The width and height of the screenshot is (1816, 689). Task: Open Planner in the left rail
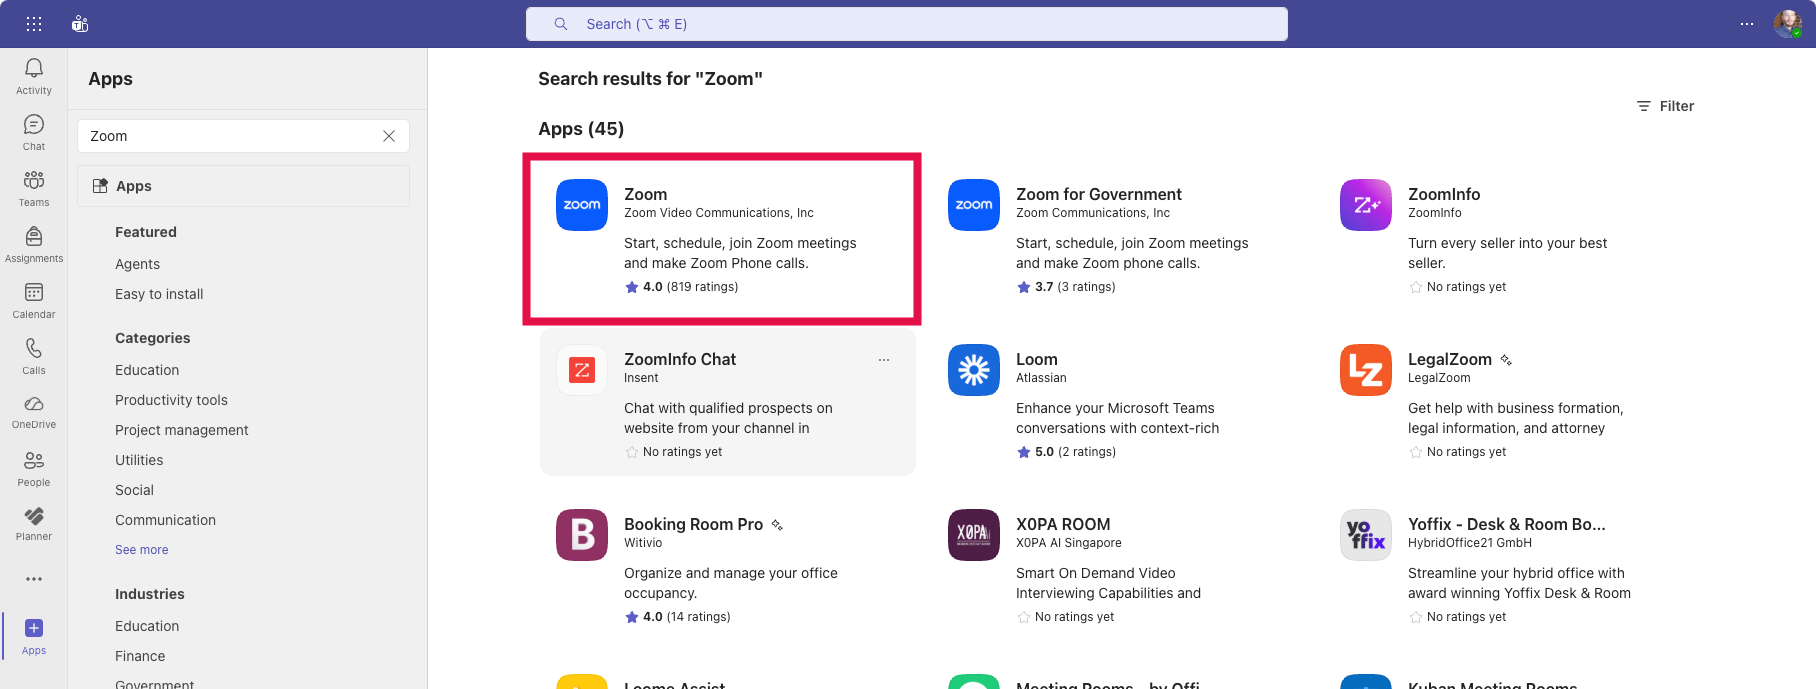(x=34, y=516)
